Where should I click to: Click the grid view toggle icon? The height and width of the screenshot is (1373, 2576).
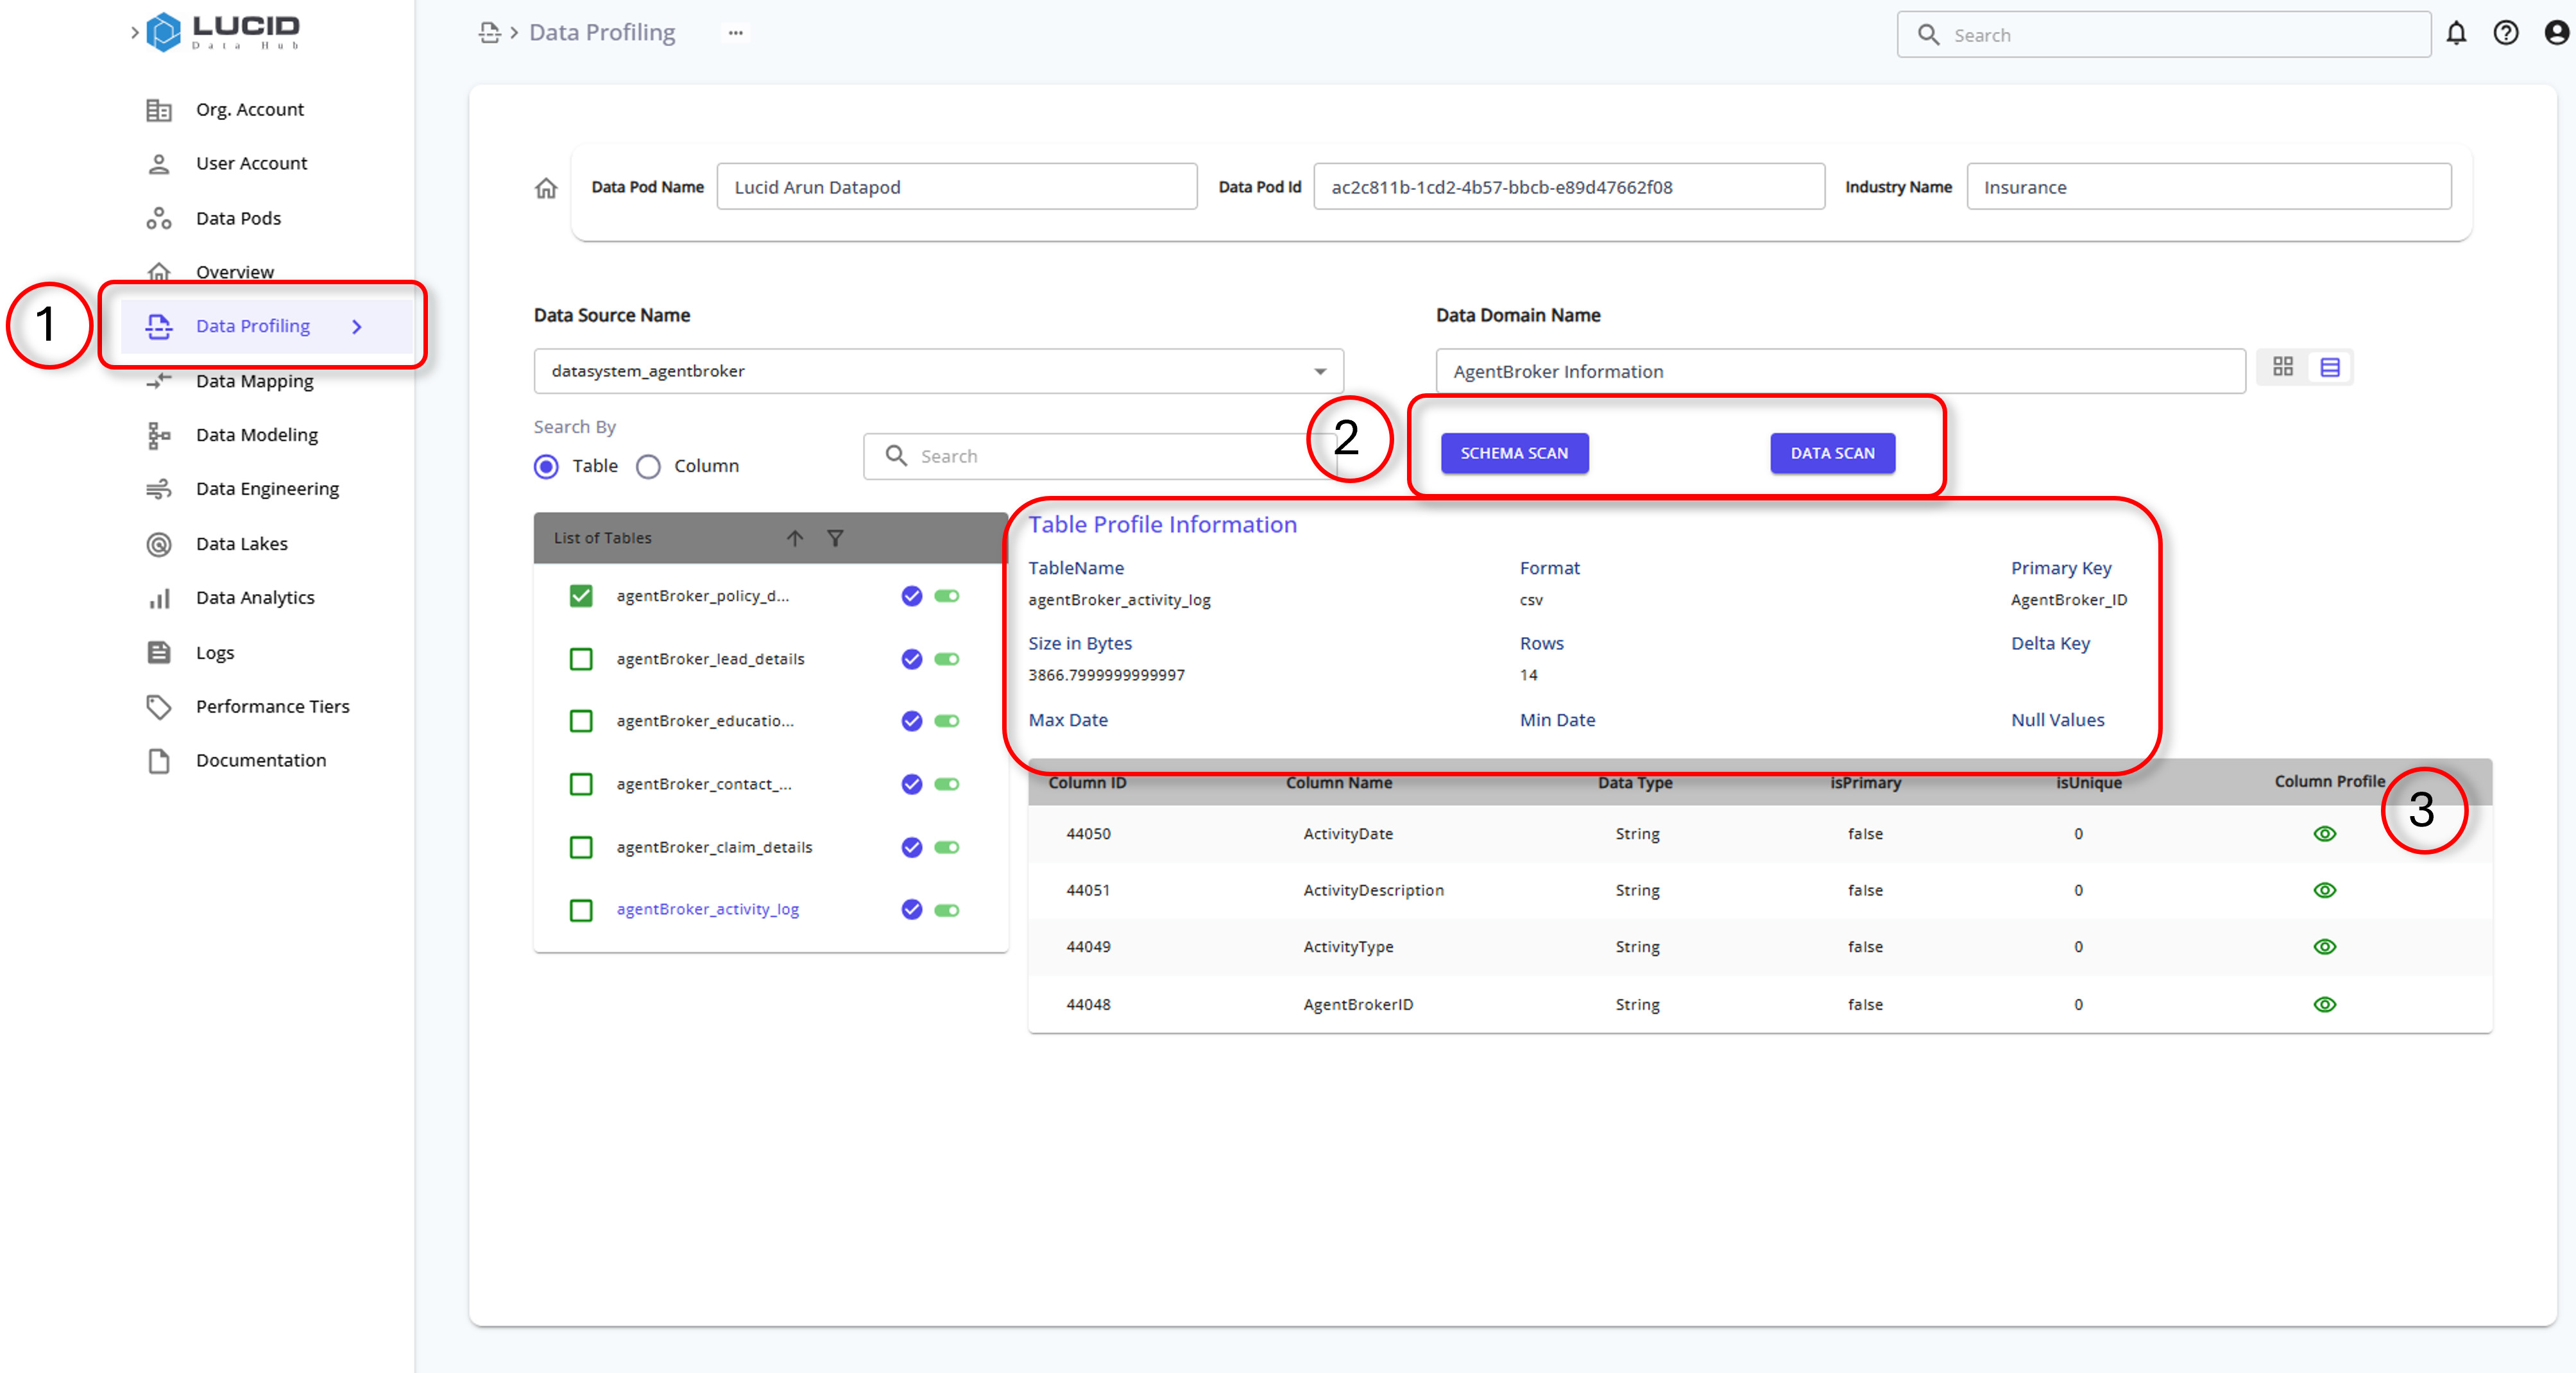tap(2283, 366)
